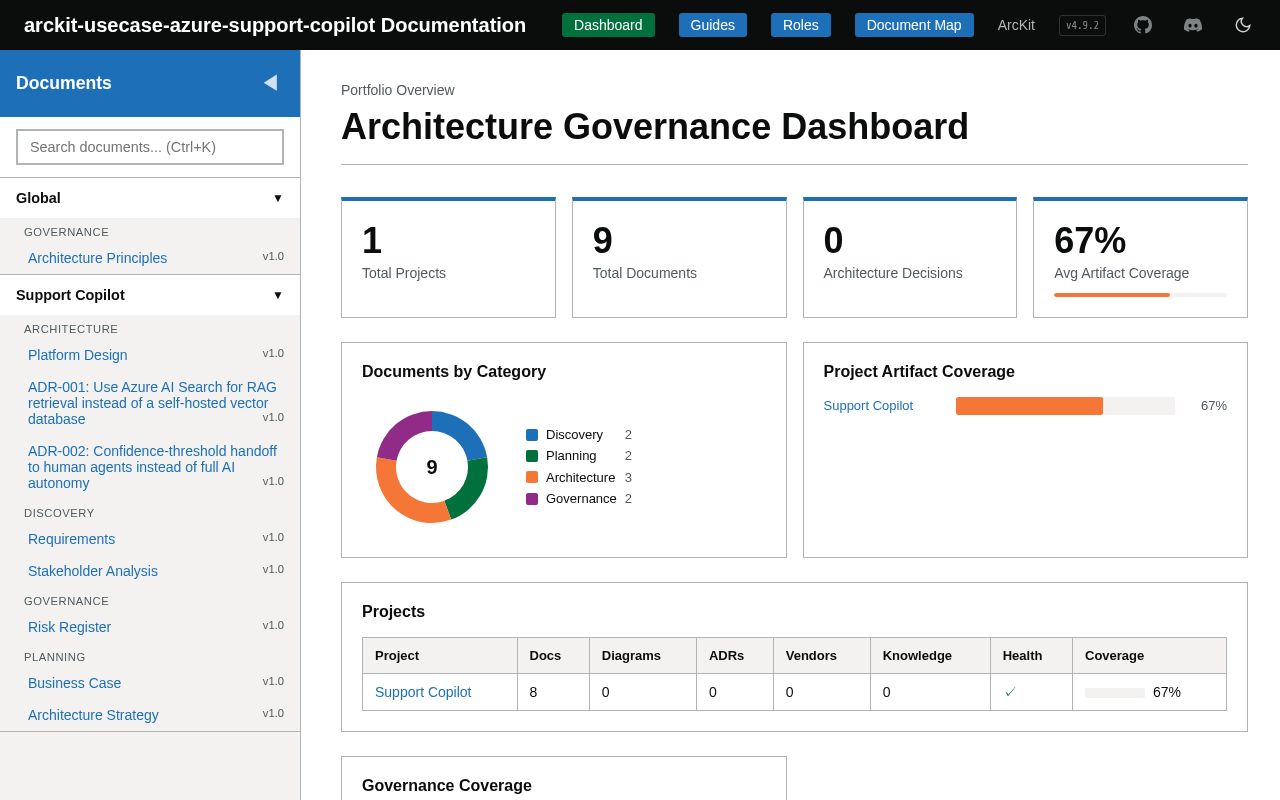Screen dimensions: 1280x800
Task: Open the Risk Register document
Action: coord(69,627)
